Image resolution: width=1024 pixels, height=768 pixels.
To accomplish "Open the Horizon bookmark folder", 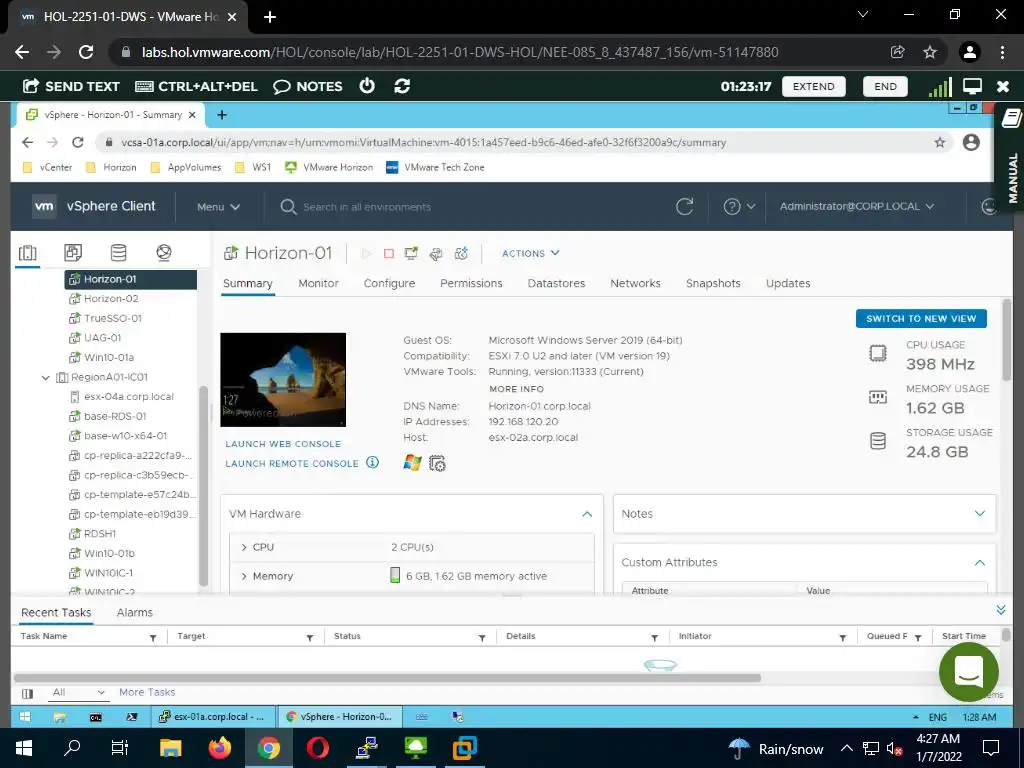I will tap(111, 167).
